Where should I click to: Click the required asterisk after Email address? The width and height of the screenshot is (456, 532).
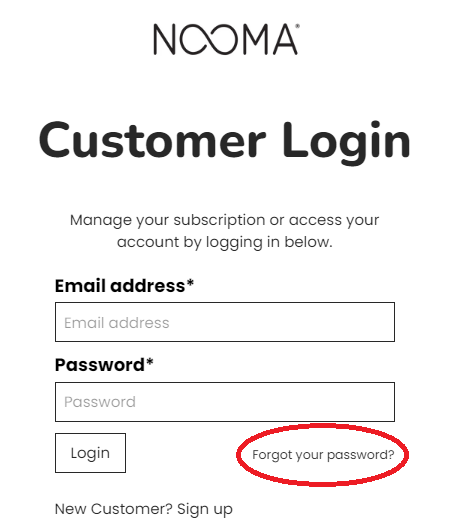[x=190, y=283]
